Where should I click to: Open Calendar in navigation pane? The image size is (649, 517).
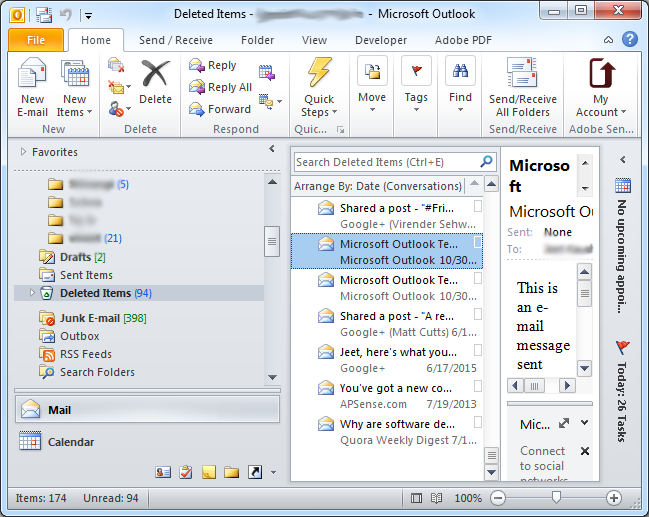point(70,442)
